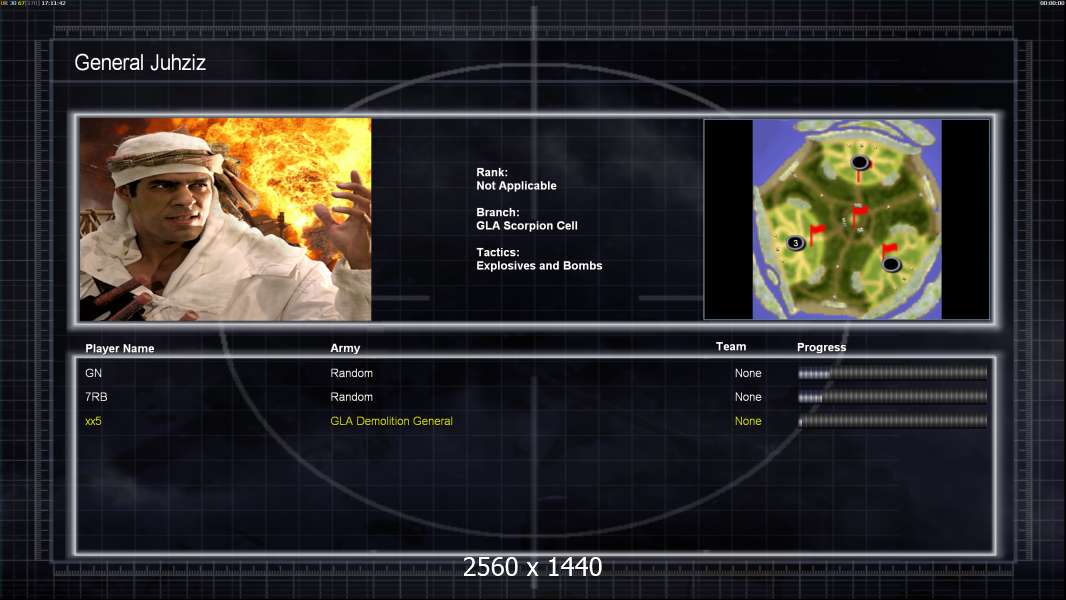Click the xx5 loading progress bar
Image resolution: width=1066 pixels, height=600 pixels.
pyautogui.click(x=893, y=421)
